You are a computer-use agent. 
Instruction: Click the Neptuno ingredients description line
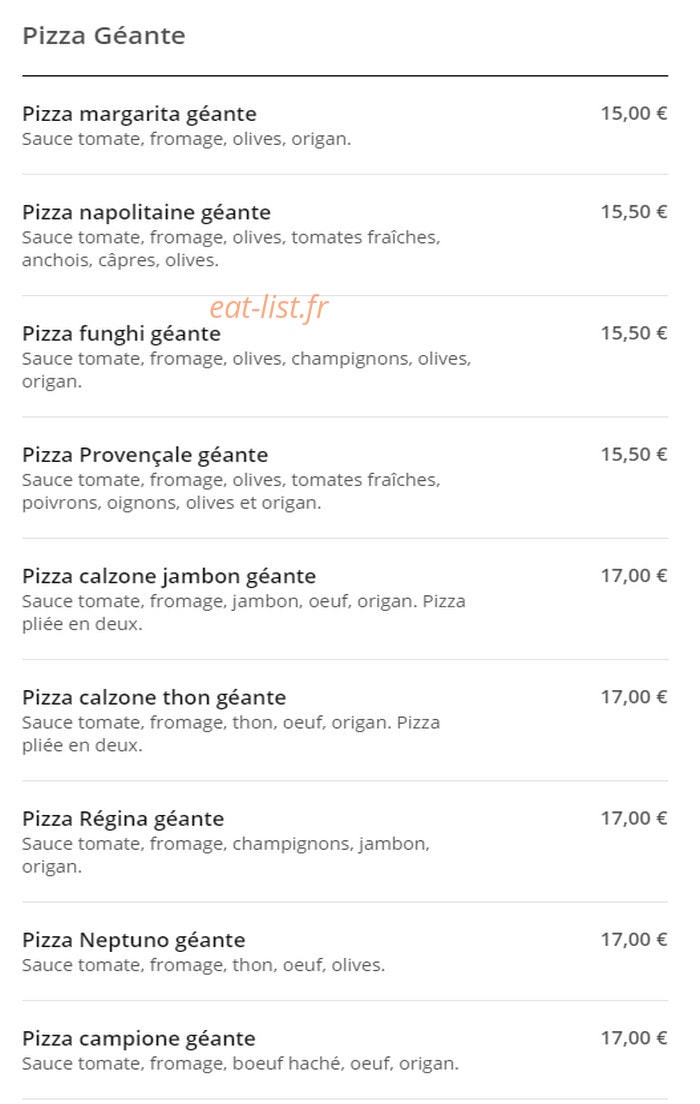click(204, 965)
